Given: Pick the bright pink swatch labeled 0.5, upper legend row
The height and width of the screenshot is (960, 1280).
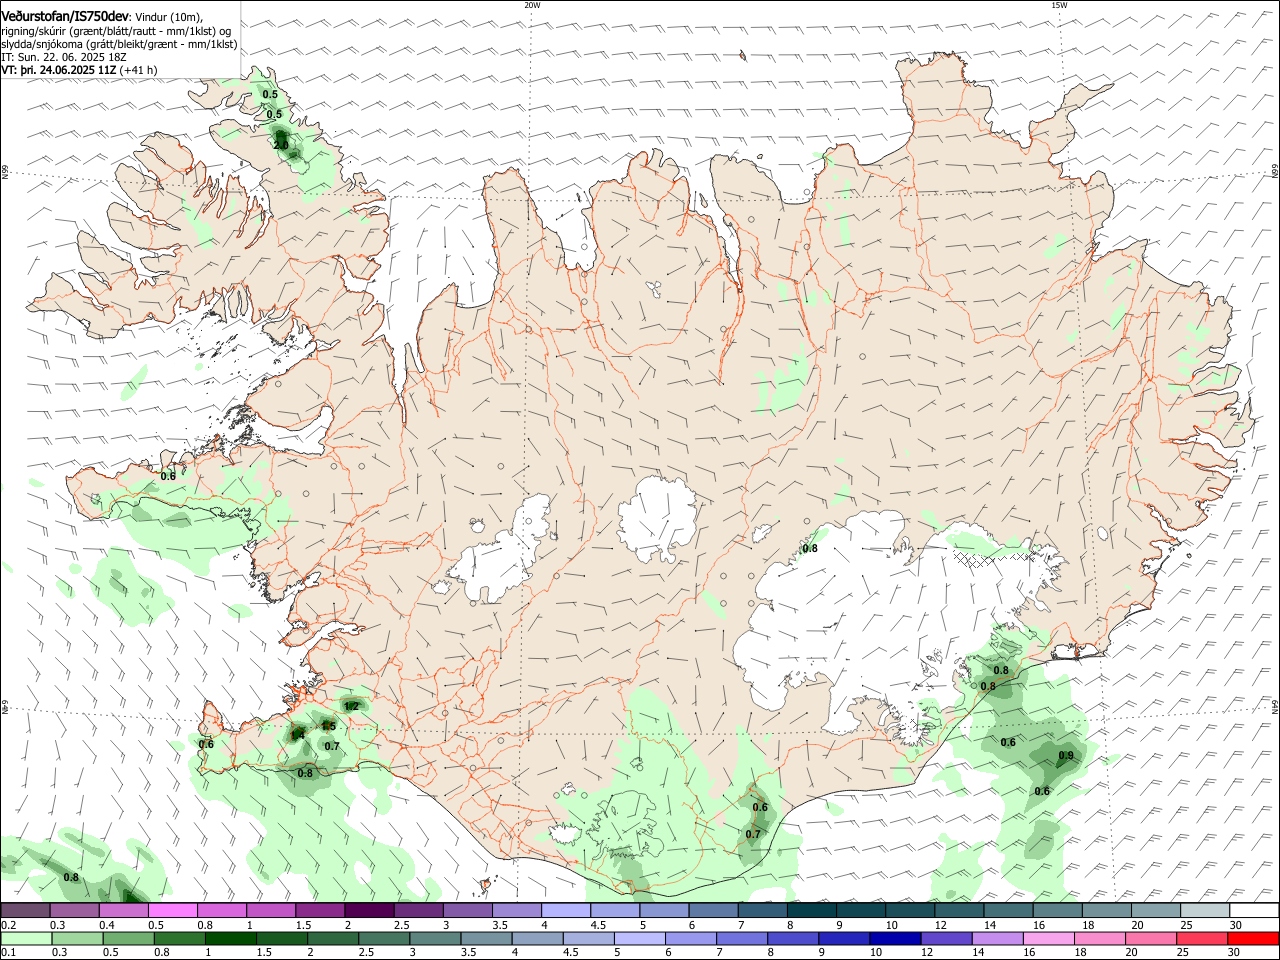Looking at the screenshot, I should (x=172, y=910).
